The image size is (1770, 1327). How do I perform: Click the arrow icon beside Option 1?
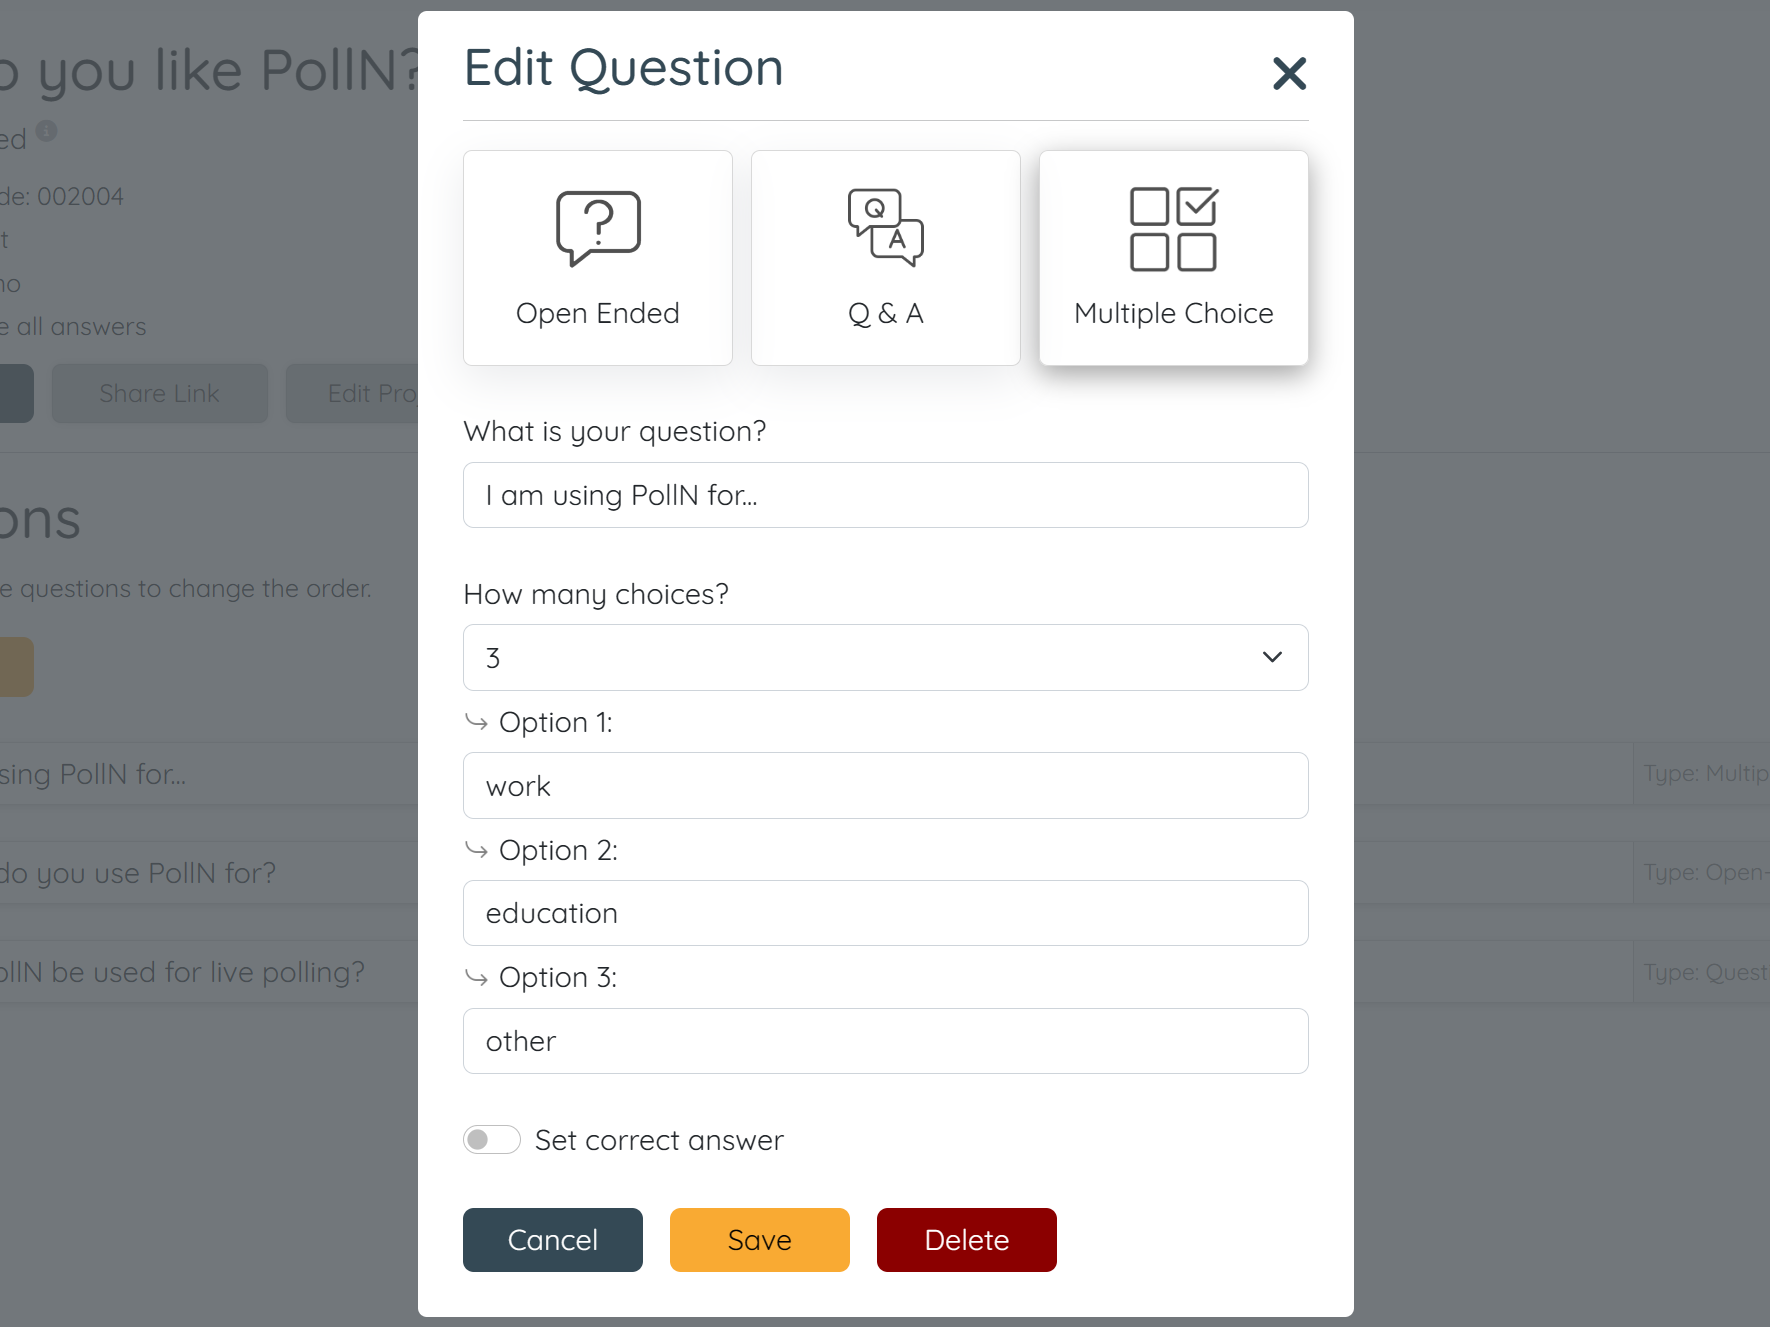click(476, 722)
